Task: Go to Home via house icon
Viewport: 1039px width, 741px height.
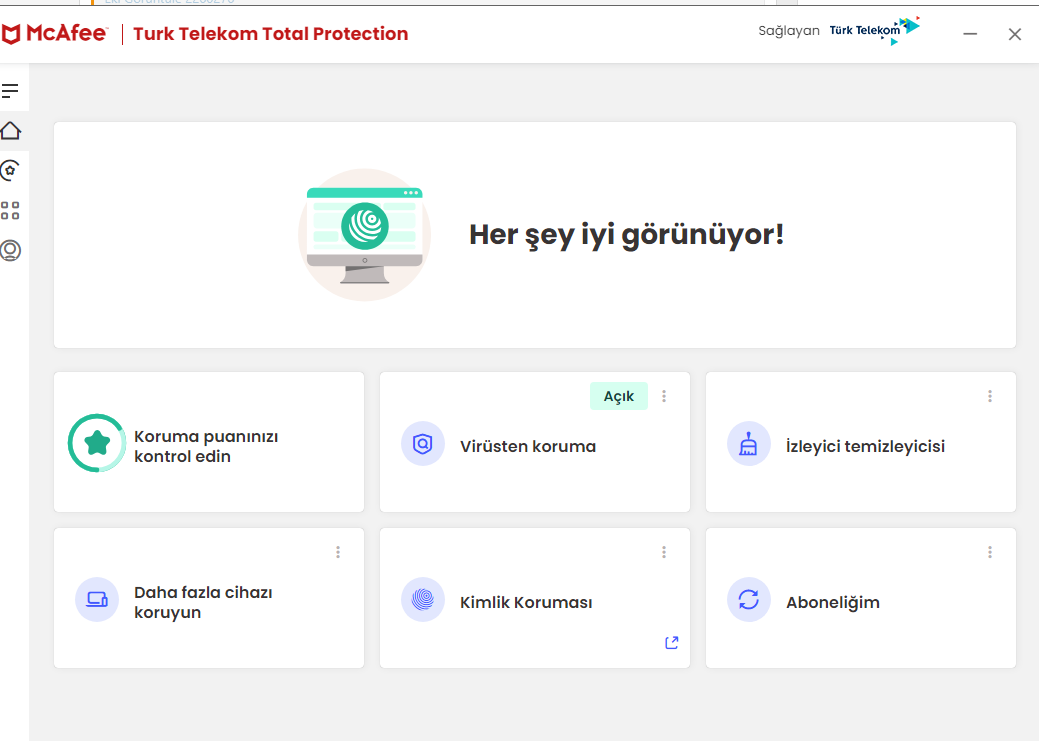Action: (x=11, y=131)
